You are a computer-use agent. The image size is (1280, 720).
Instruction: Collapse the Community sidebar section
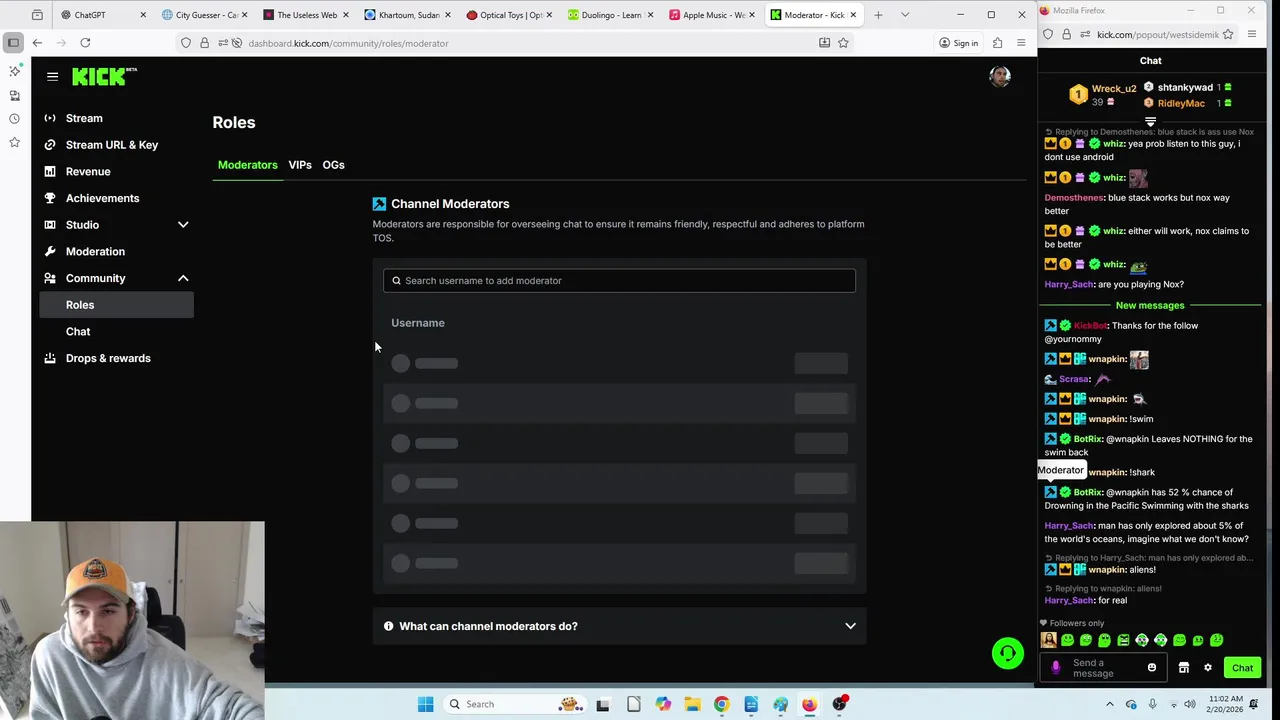tap(183, 278)
